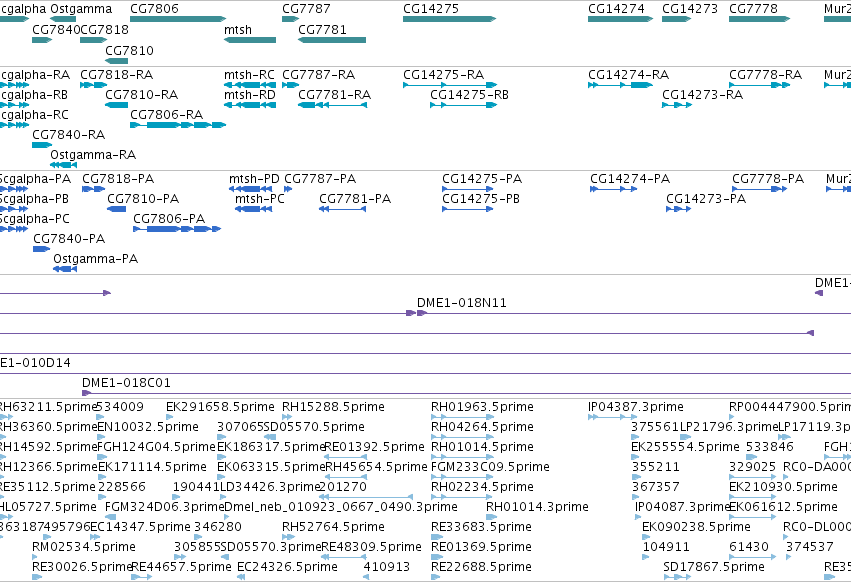This screenshot has width=851, height=582.
Task: Click the RE01392.5prime EST label
Action: pos(374,447)
